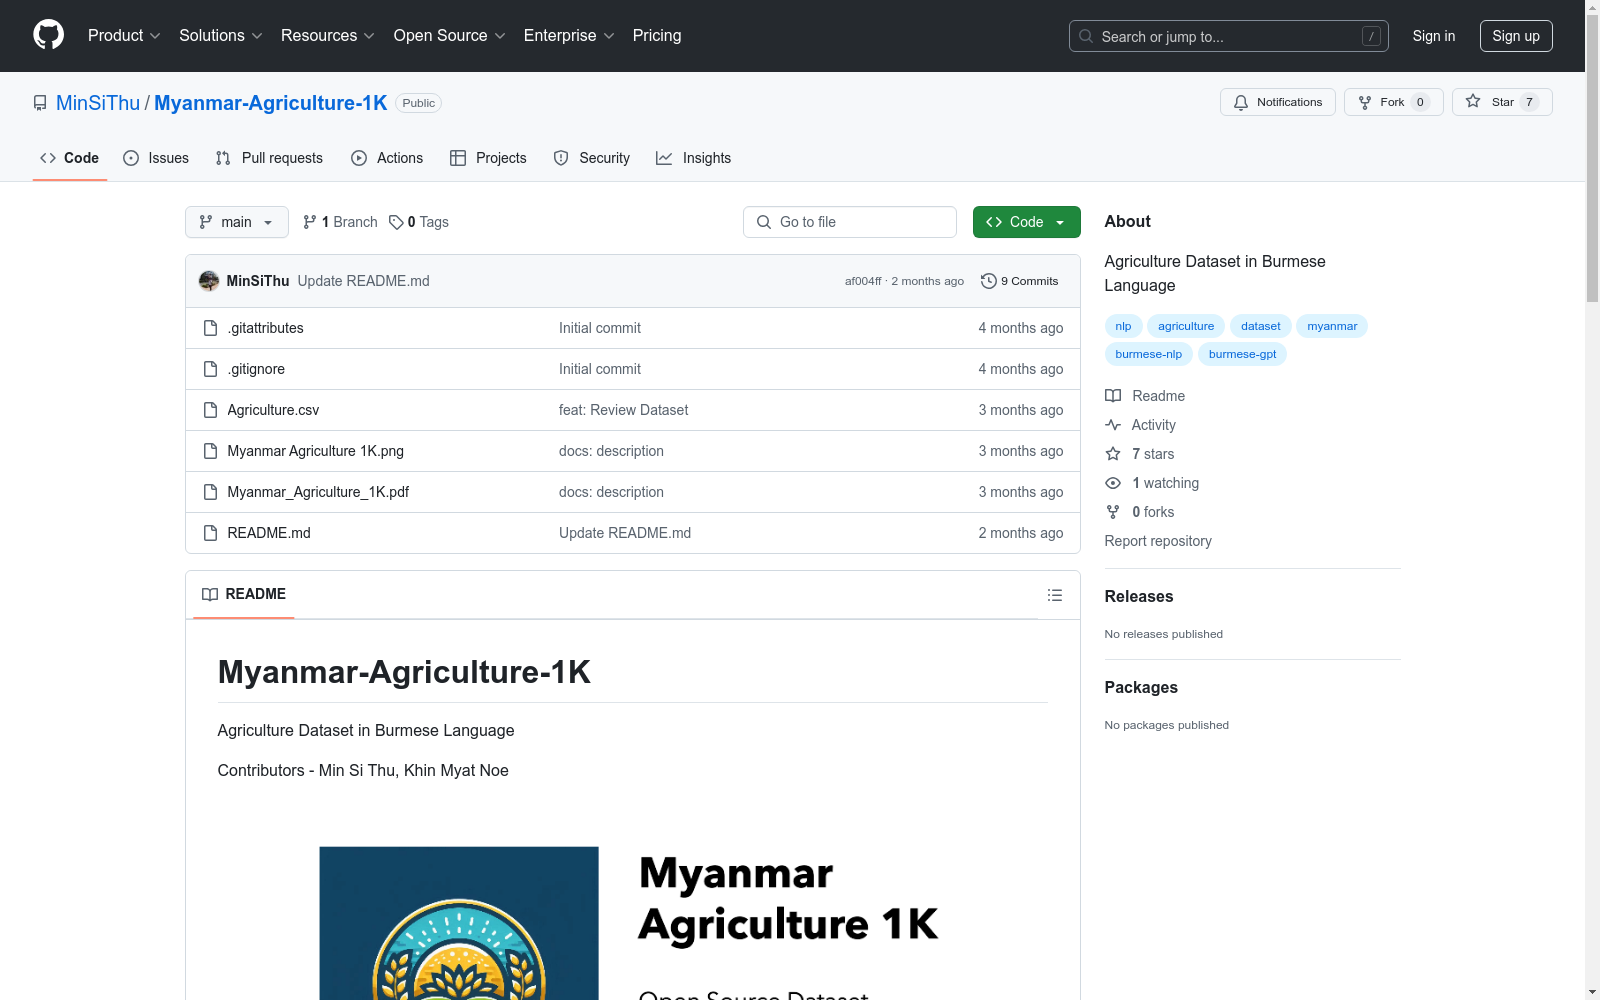This screenshot has height=1000, width=1600.
Task: Click the Notifications button
Action: 1278,102
